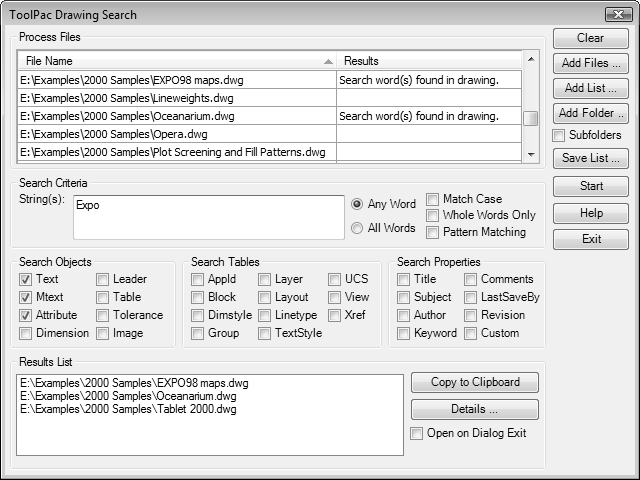Copy results to clipboard
640x480 pixels.
pyautogui.click(x=475, y=382)
